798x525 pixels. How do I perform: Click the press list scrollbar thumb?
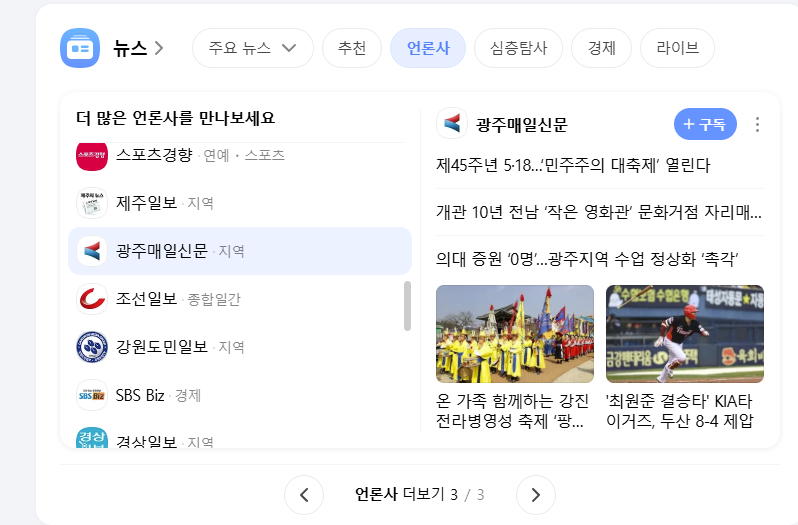click(x=407, y=306)
